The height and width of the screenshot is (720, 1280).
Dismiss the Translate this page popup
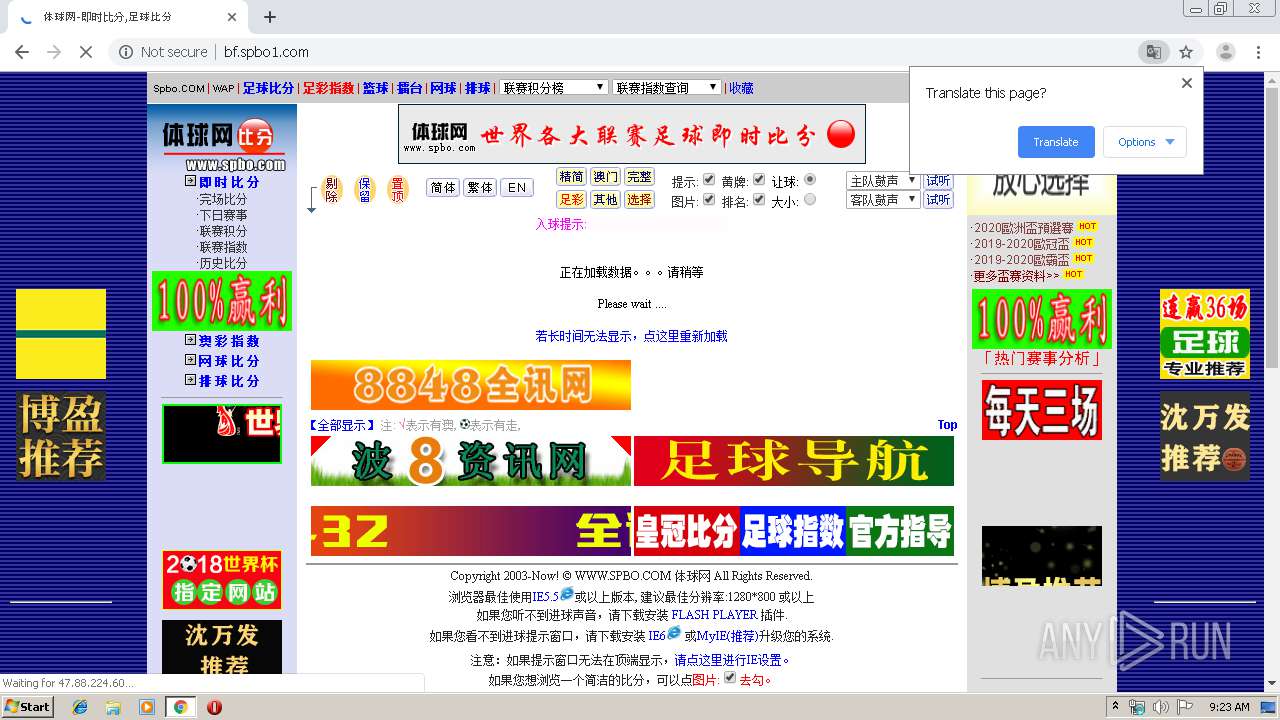coord(1187,83)
